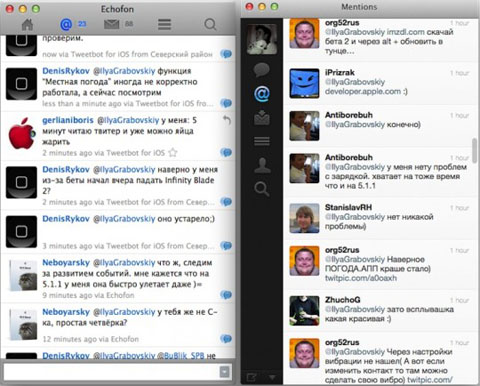Open the profile person icon in Mentions sidebar

point(262,165)
